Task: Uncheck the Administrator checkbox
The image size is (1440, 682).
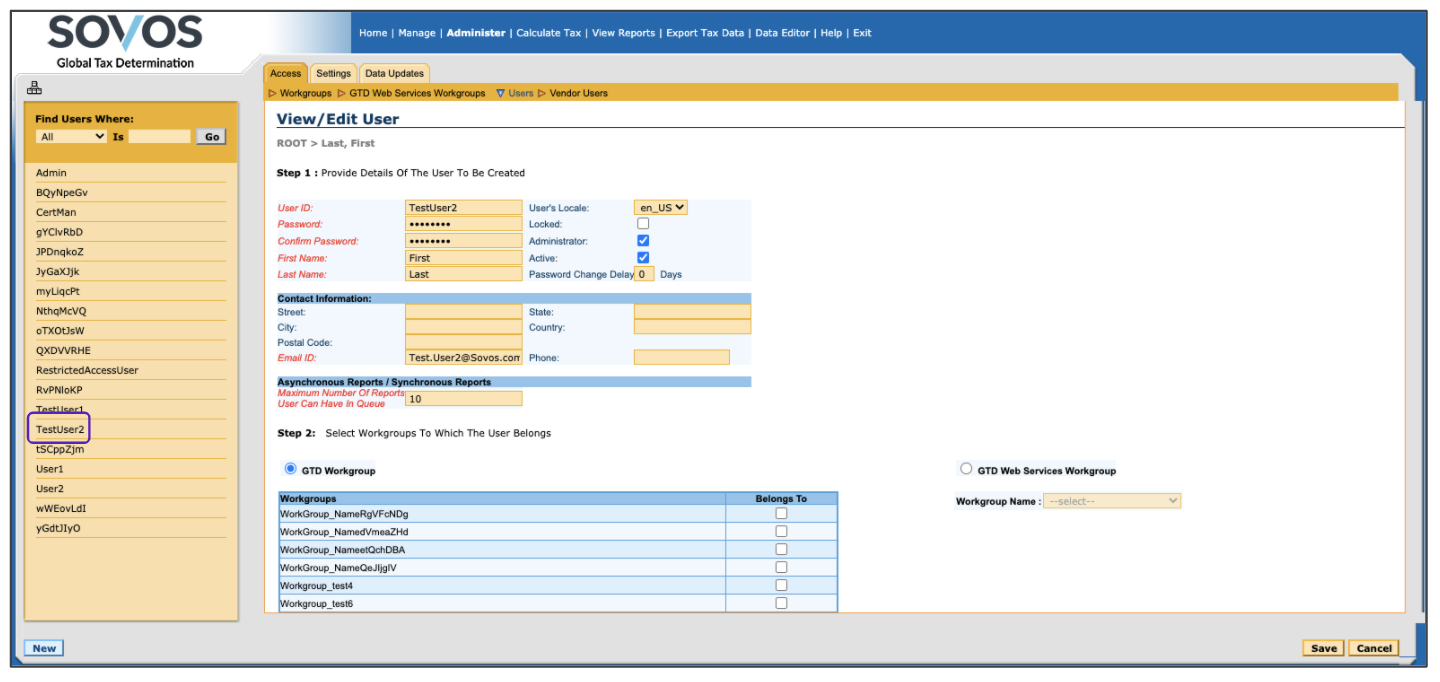Action: (x=643, y=241)
